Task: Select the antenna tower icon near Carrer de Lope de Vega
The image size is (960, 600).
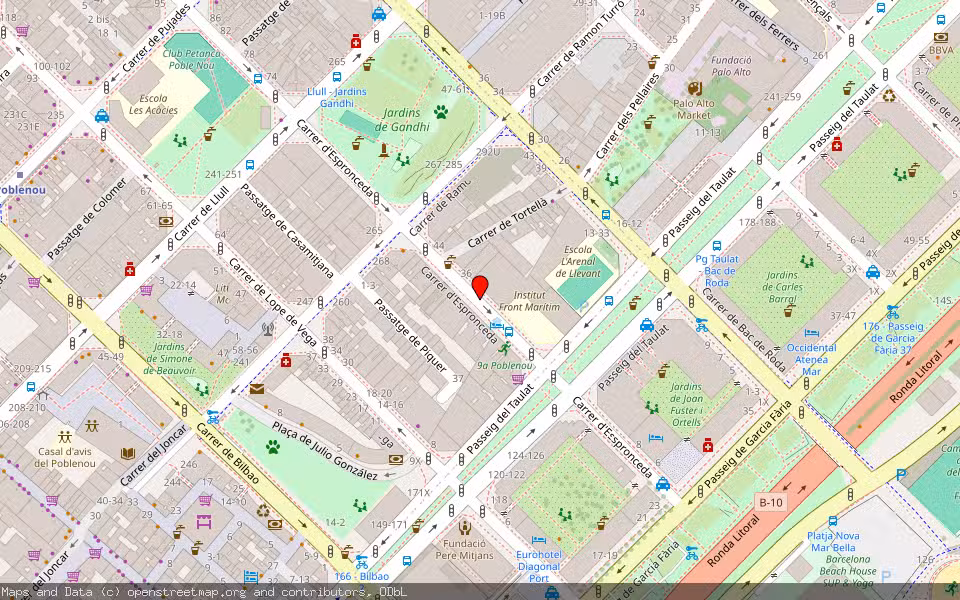Action: click(x=268, y=329)
